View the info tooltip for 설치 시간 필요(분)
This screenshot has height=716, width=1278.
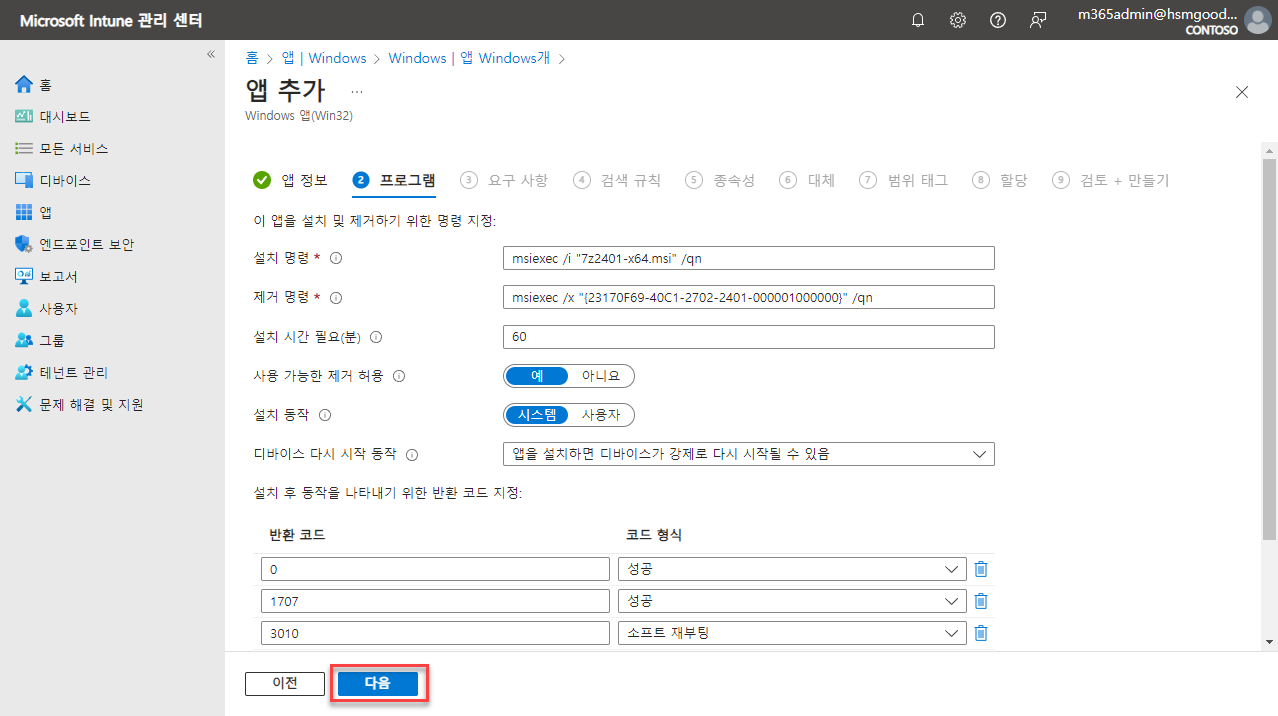375,337
